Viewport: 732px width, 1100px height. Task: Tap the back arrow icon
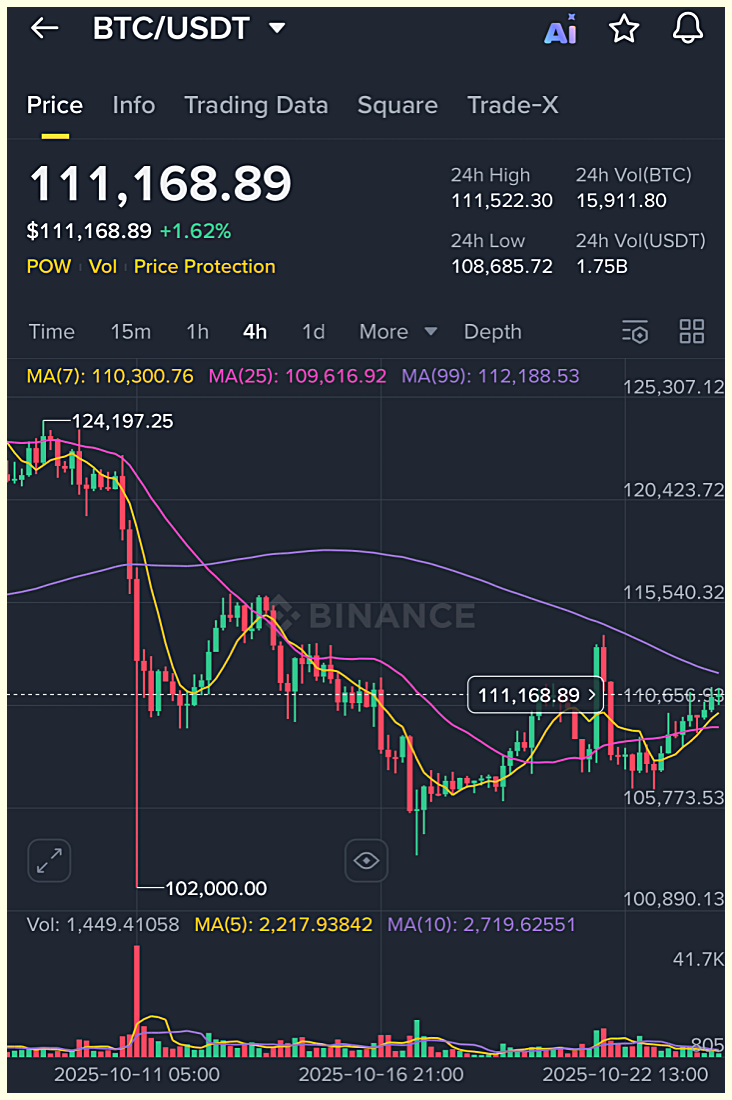[x=45, y=28]
